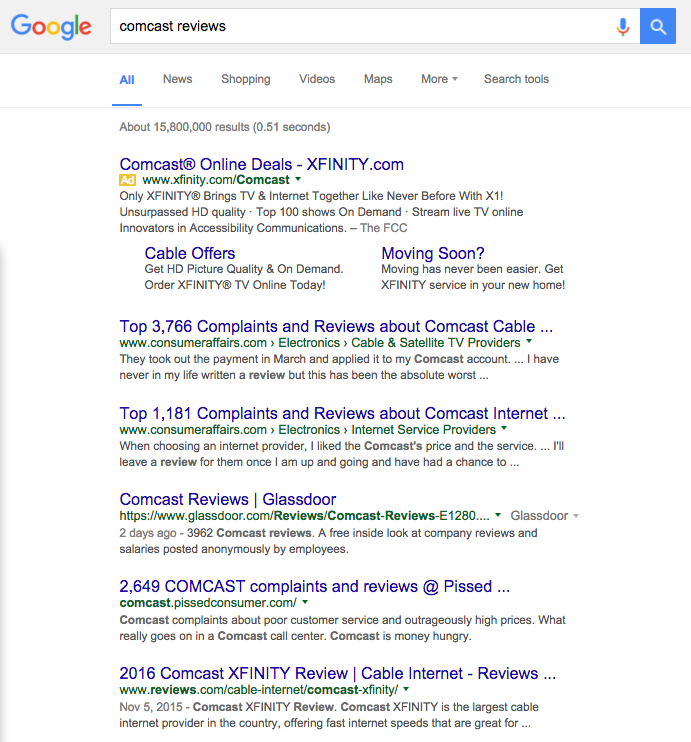691x742 pixels.
Task: Click the About 15,800,000 results text
Action: pyautogui.click(x=225, y=127)
